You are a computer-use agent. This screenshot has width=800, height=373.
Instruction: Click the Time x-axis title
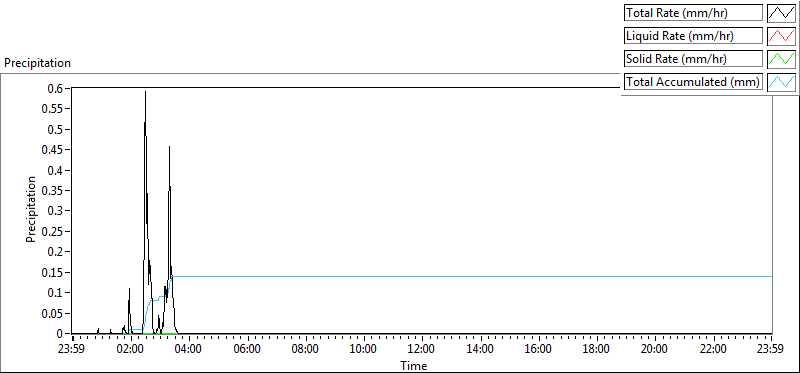[x=414, y=365]
